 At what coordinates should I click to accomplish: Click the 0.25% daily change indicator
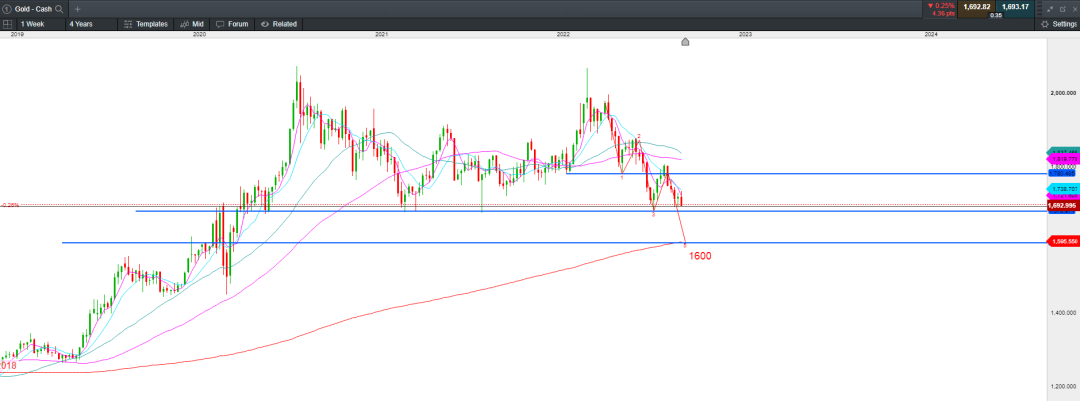(x=942, y=6)
